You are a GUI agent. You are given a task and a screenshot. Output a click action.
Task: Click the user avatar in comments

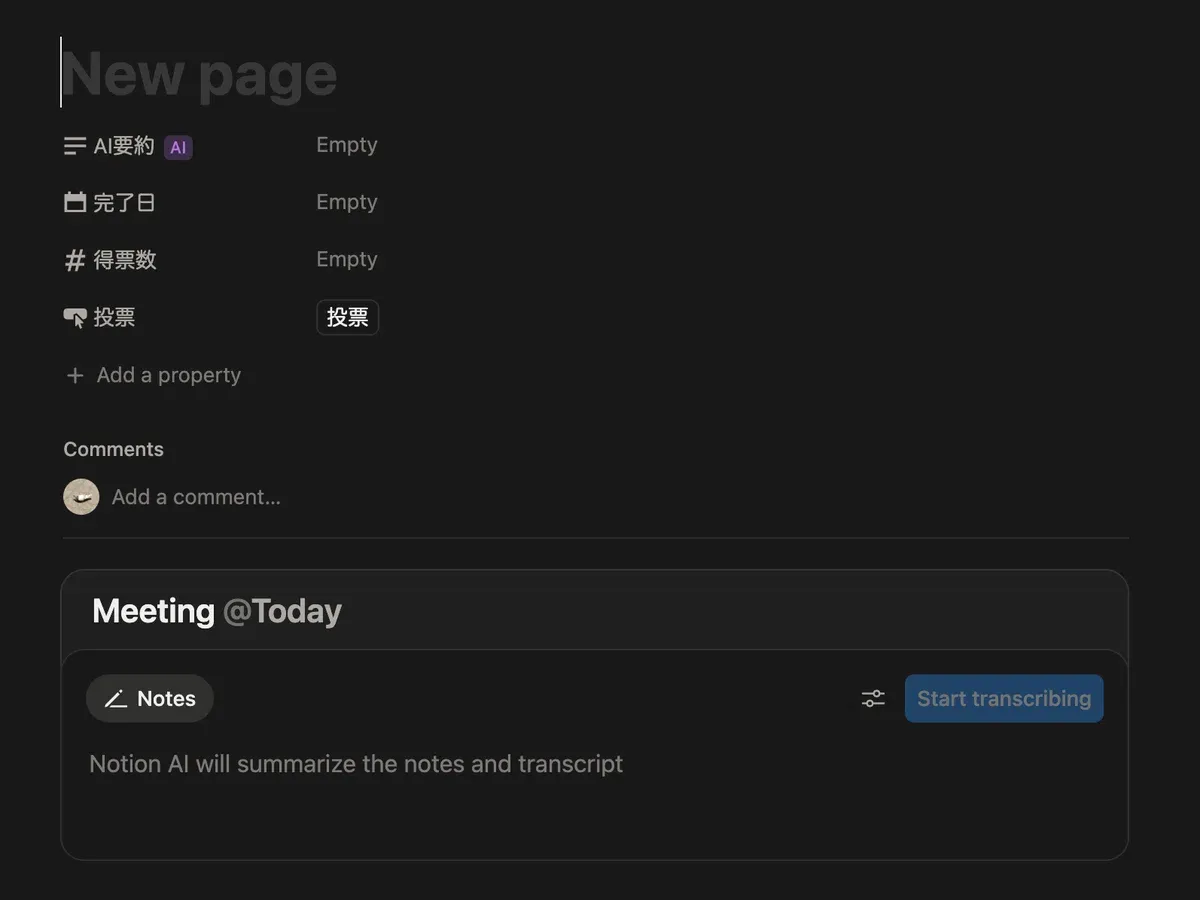point(81,497)
